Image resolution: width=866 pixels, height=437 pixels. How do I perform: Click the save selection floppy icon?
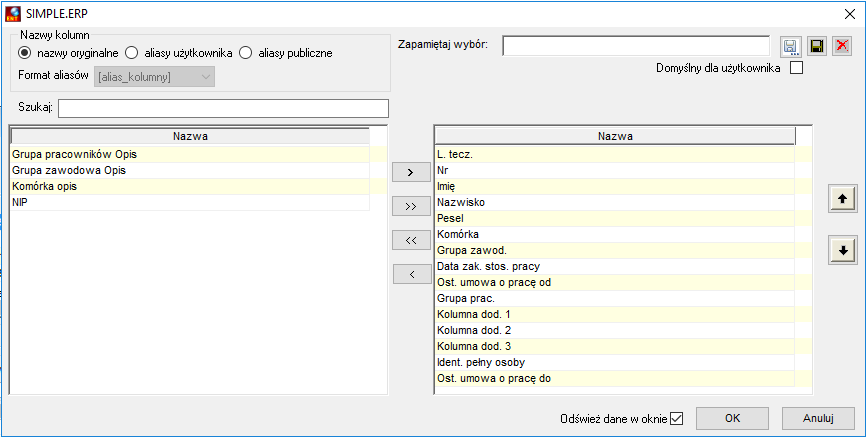tap(790, 46)
